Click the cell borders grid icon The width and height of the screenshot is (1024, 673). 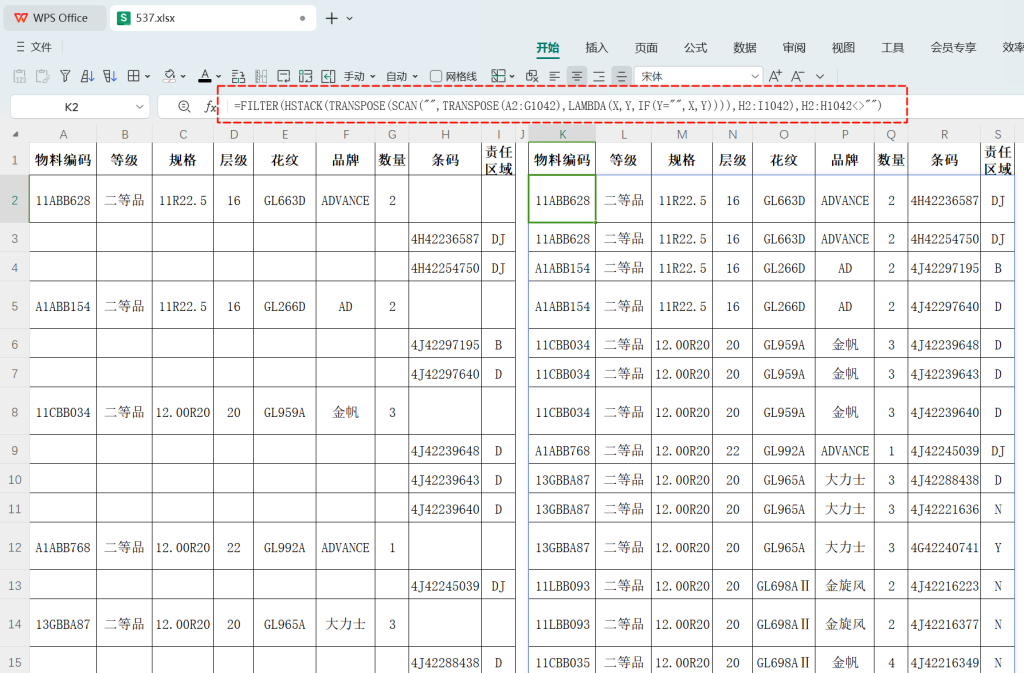point(133,76)
